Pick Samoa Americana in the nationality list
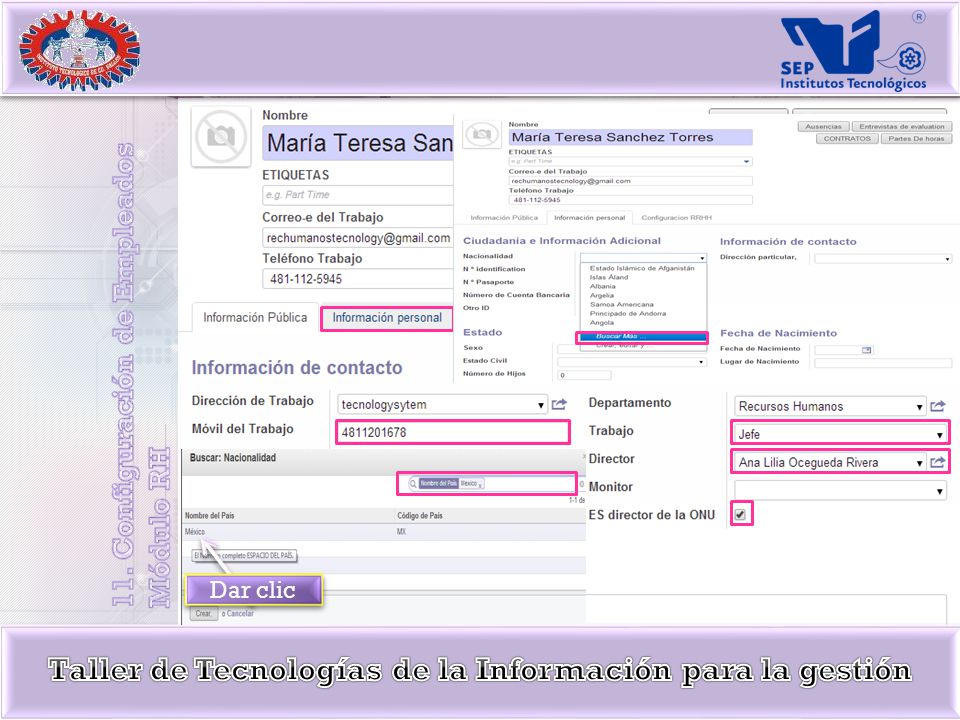The height and width of the screenshot is (720, 960). [x=621, y=304]
